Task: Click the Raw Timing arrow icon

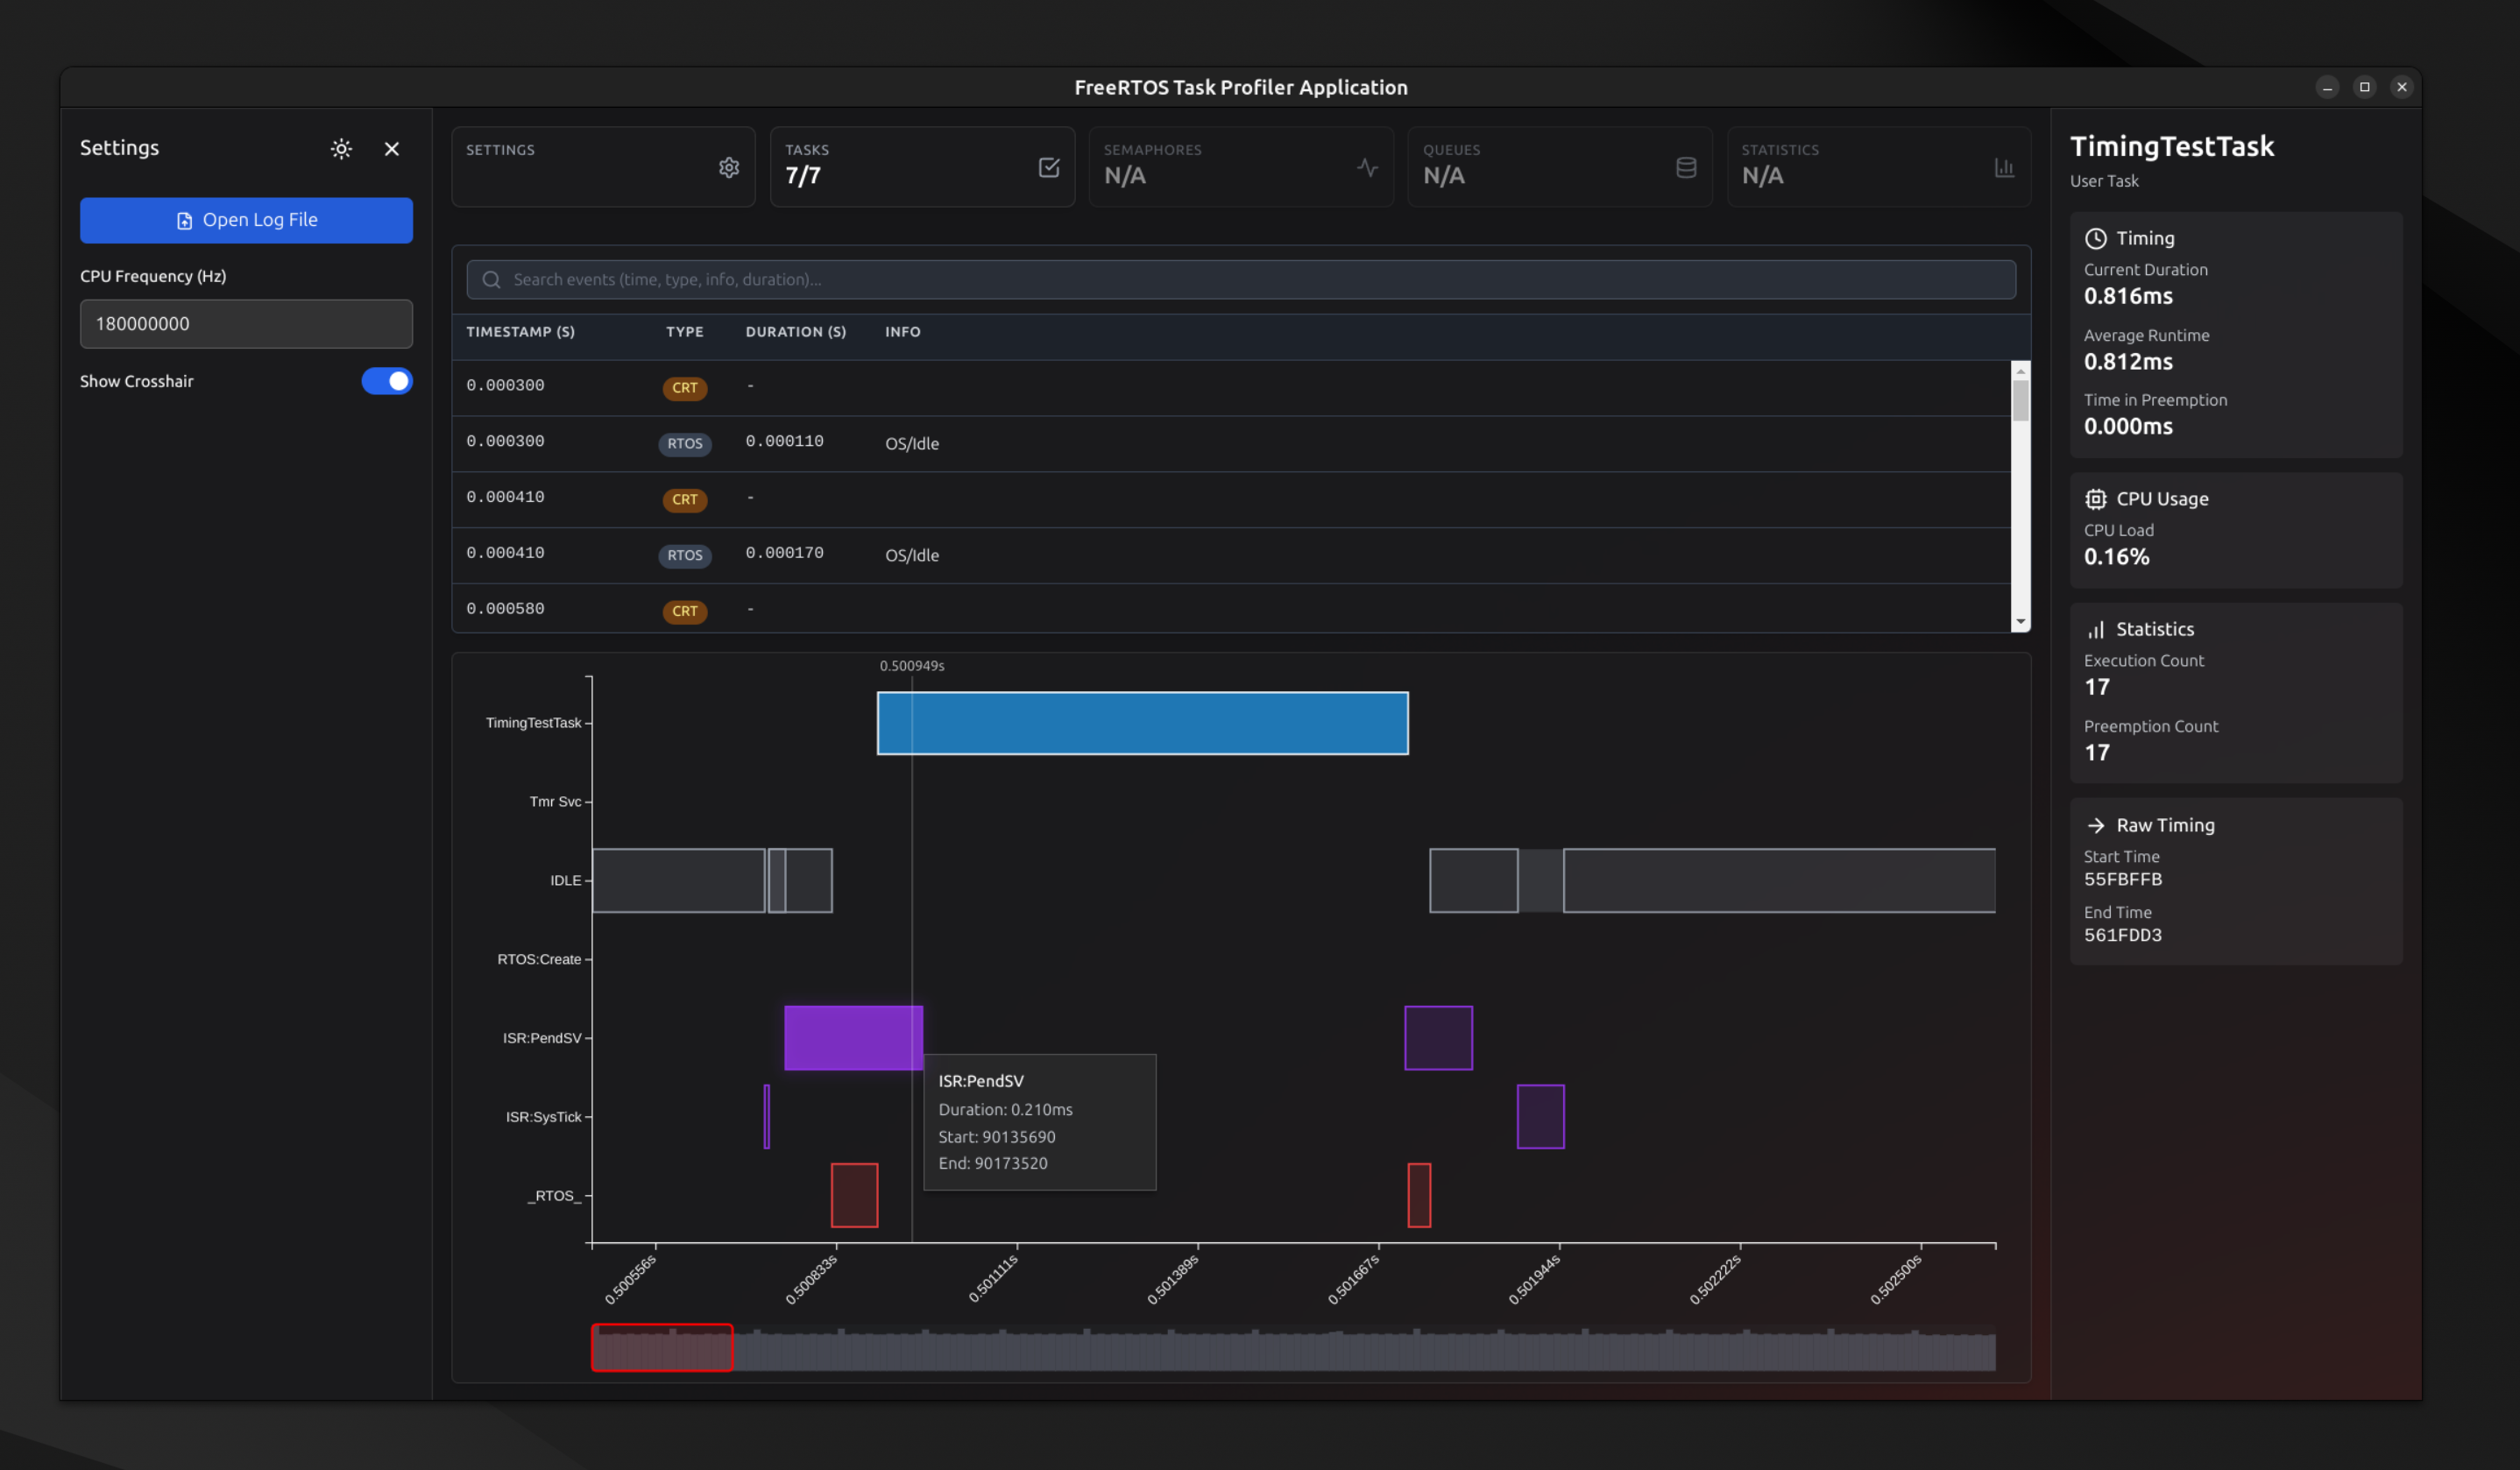Action: tap(2095, 826)
